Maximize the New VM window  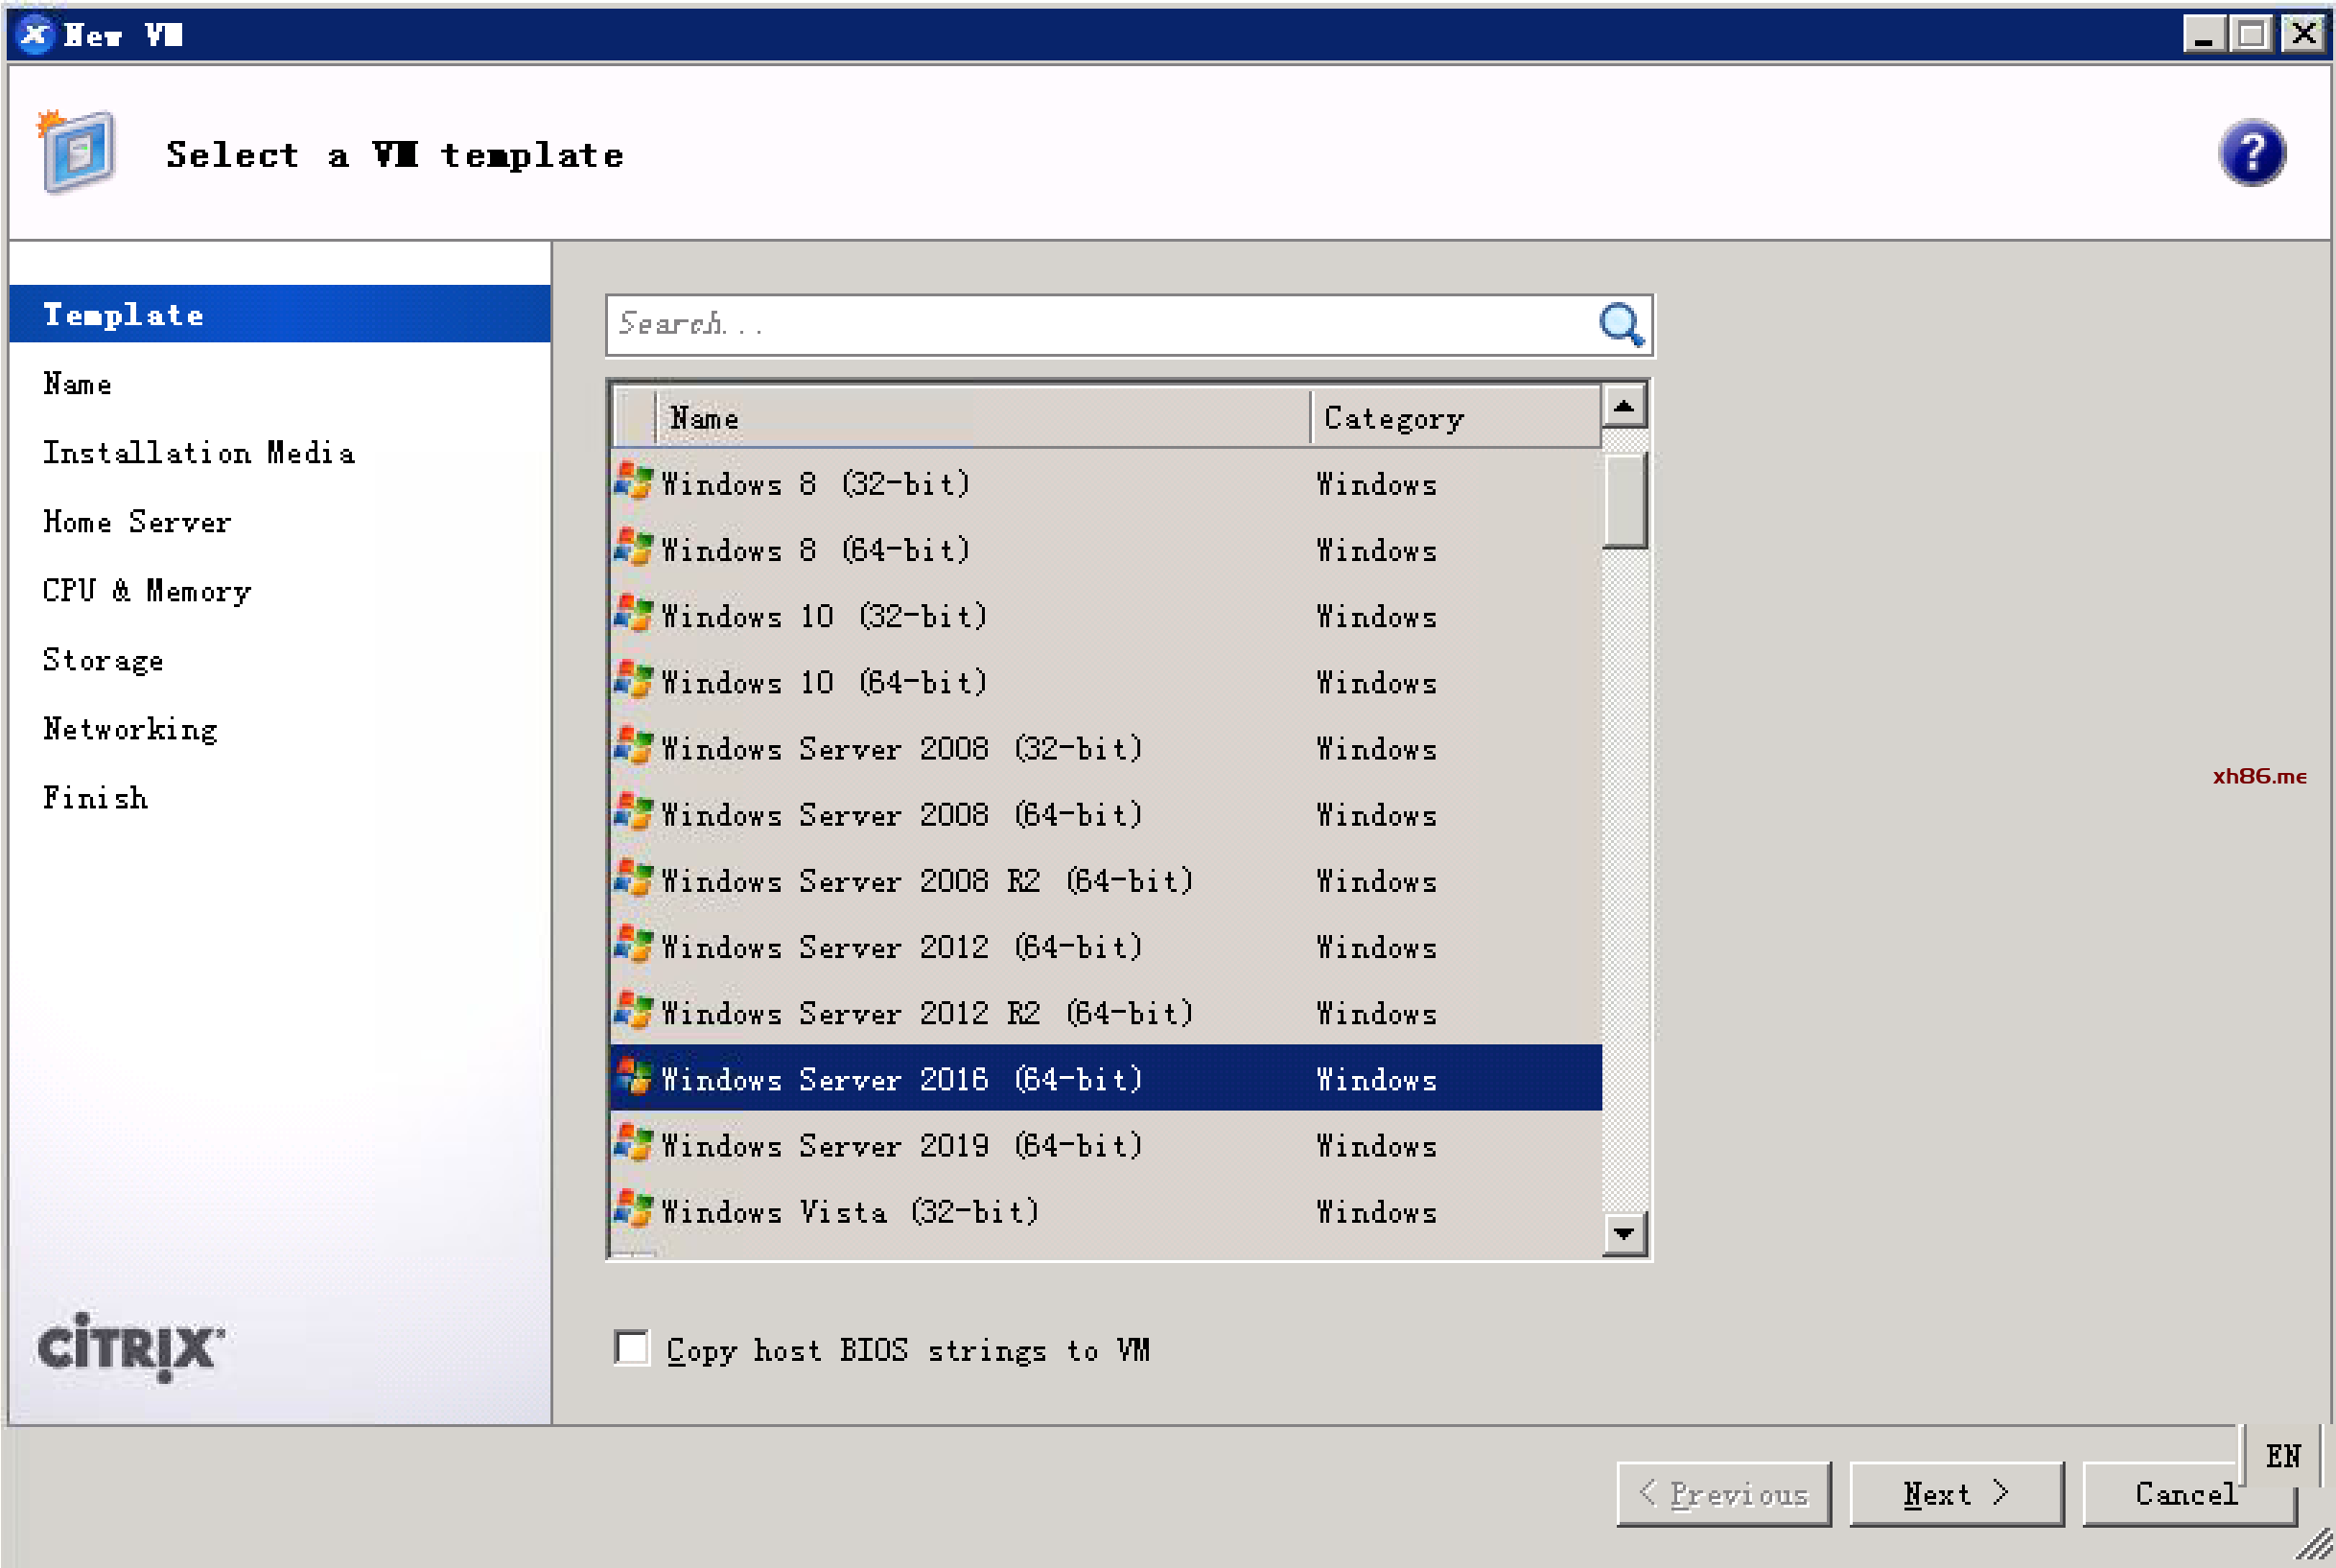tap(2251, 35)
